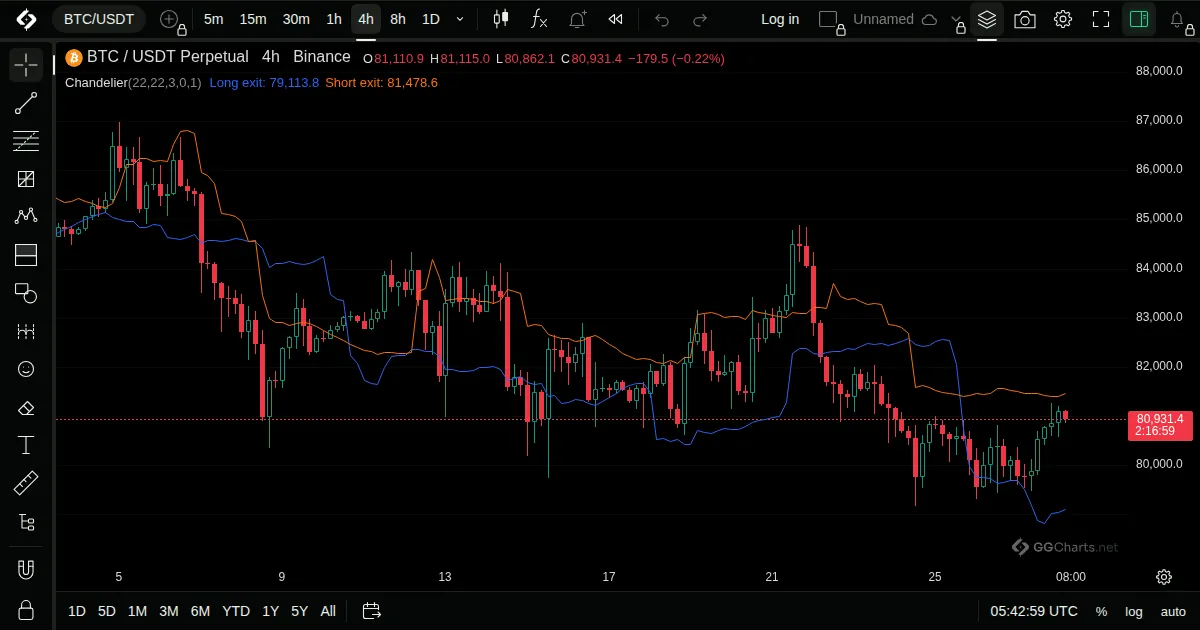Open the chart layout selector square
The width and height of the screenshot is (1200, 630).
click(x=829, y=19)
